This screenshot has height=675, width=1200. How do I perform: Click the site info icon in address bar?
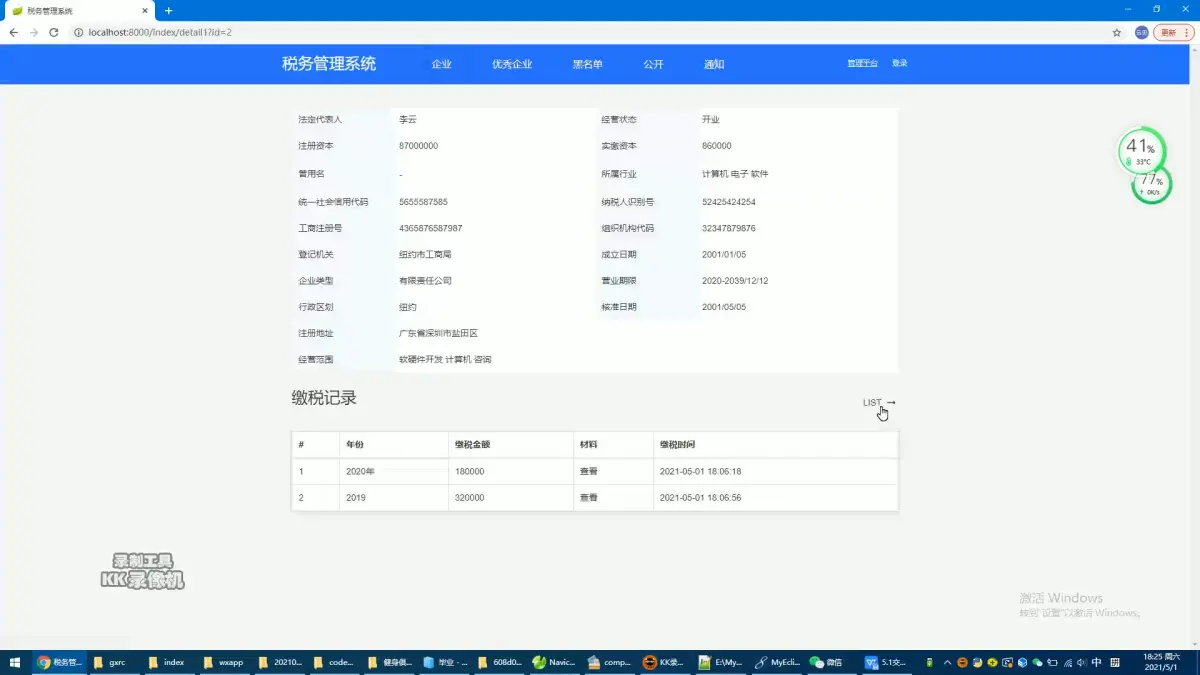pos(78,32)
